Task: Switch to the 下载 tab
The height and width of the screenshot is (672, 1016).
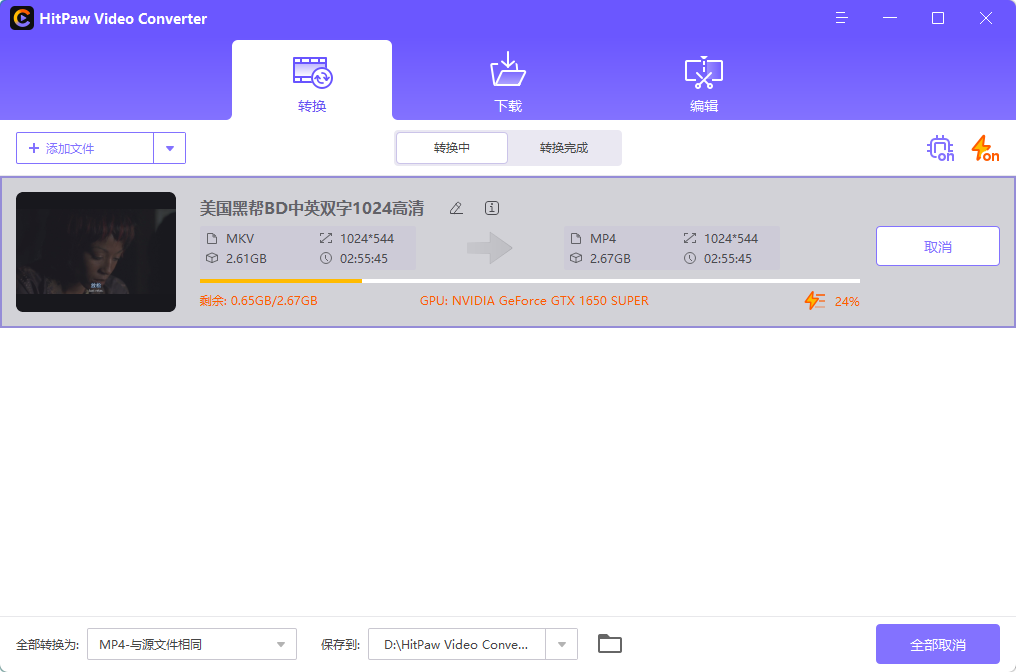Action: (508, 83)
